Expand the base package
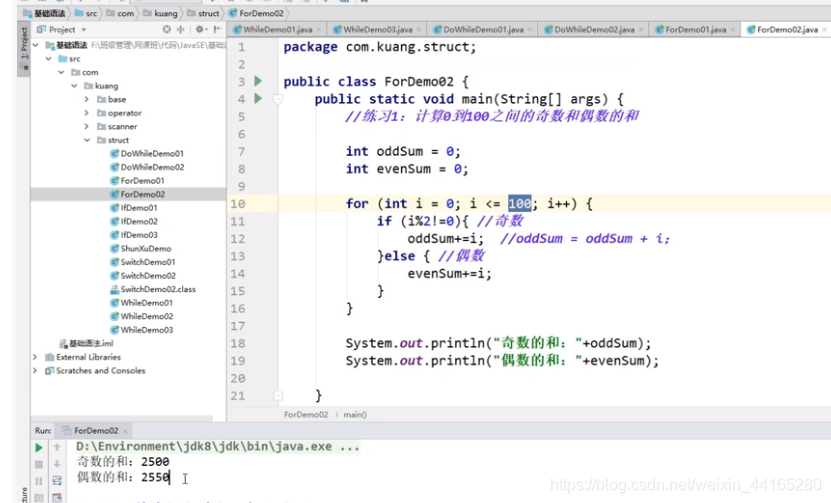Viewport: 831px width, 503px height. (x=86, y=100)
